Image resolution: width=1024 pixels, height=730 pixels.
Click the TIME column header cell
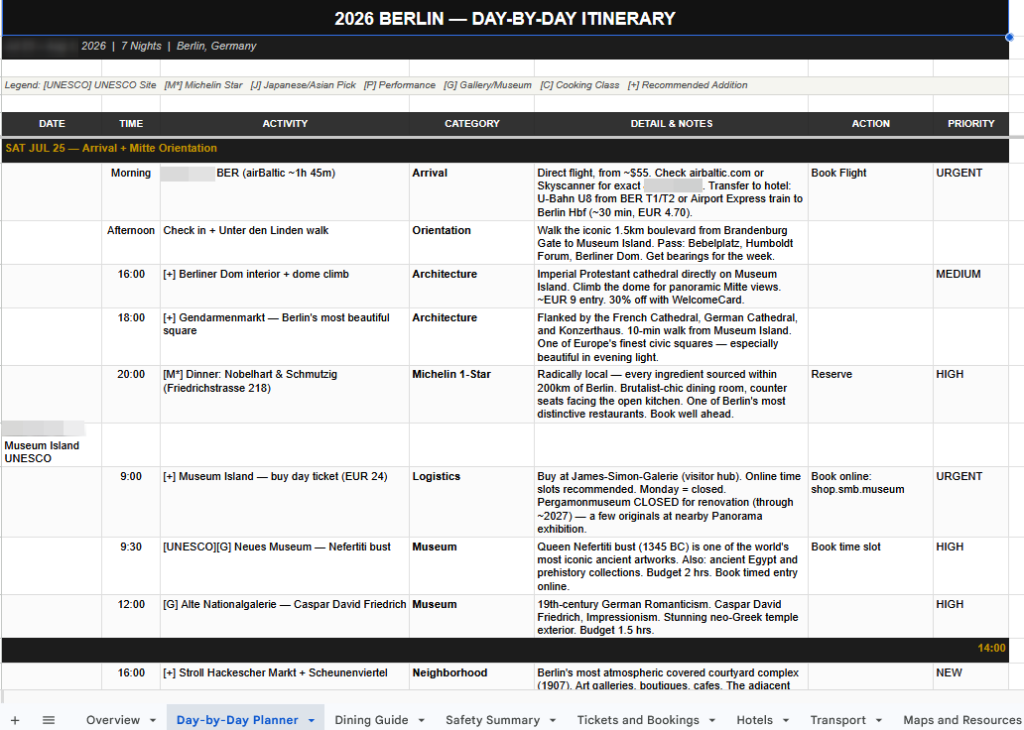pos(131,123)
